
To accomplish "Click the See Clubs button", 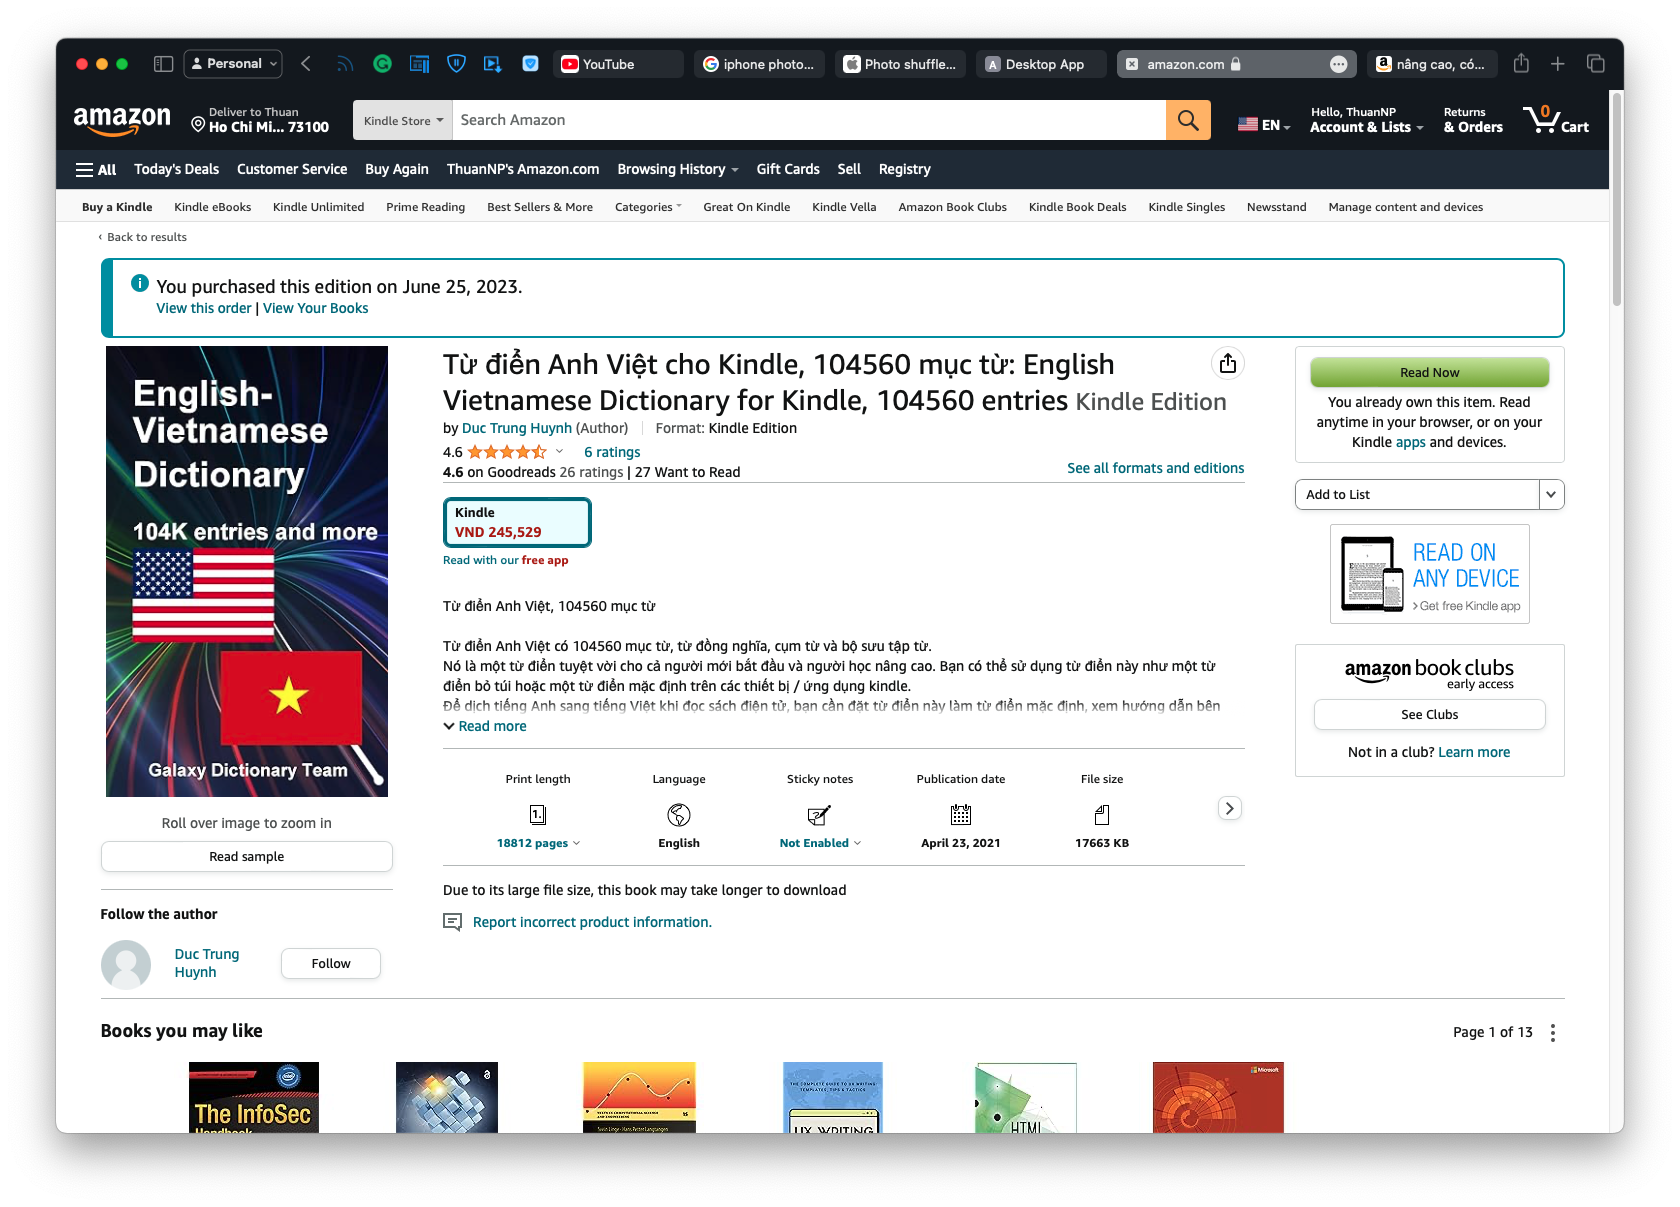I will coord(1430,714).
